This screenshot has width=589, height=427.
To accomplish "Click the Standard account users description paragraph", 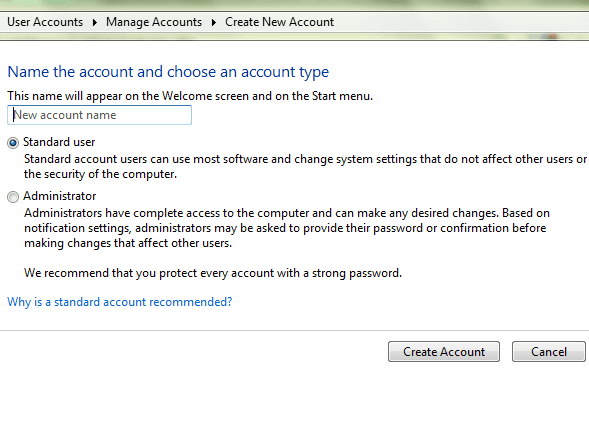I will point(305,166).
